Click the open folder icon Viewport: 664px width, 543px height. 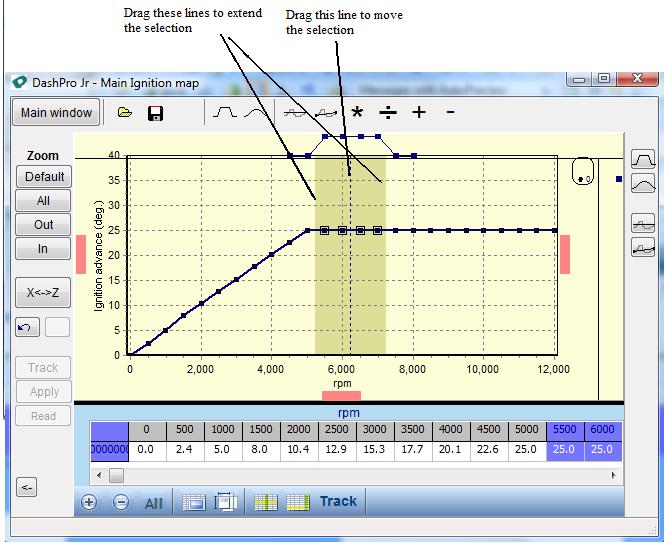(125, 113)
